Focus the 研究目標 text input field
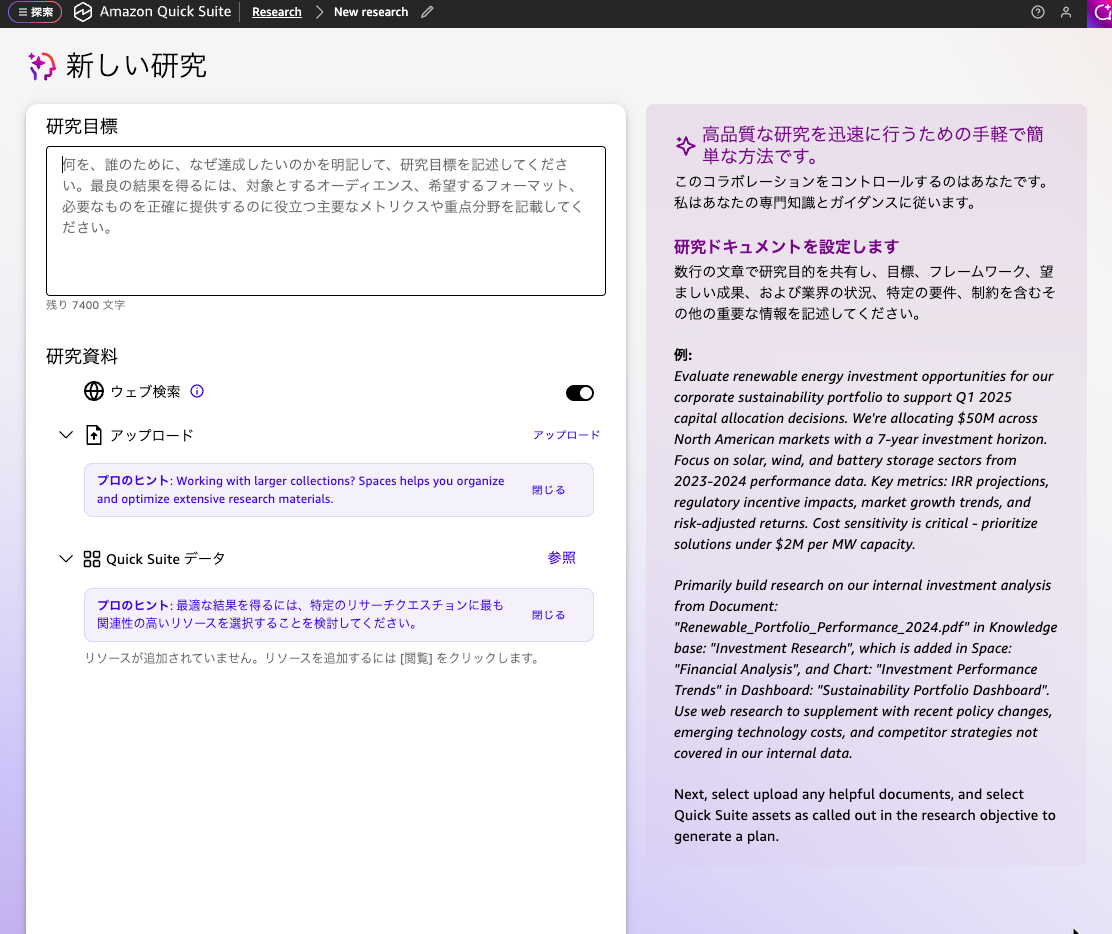 coord(325,221)
